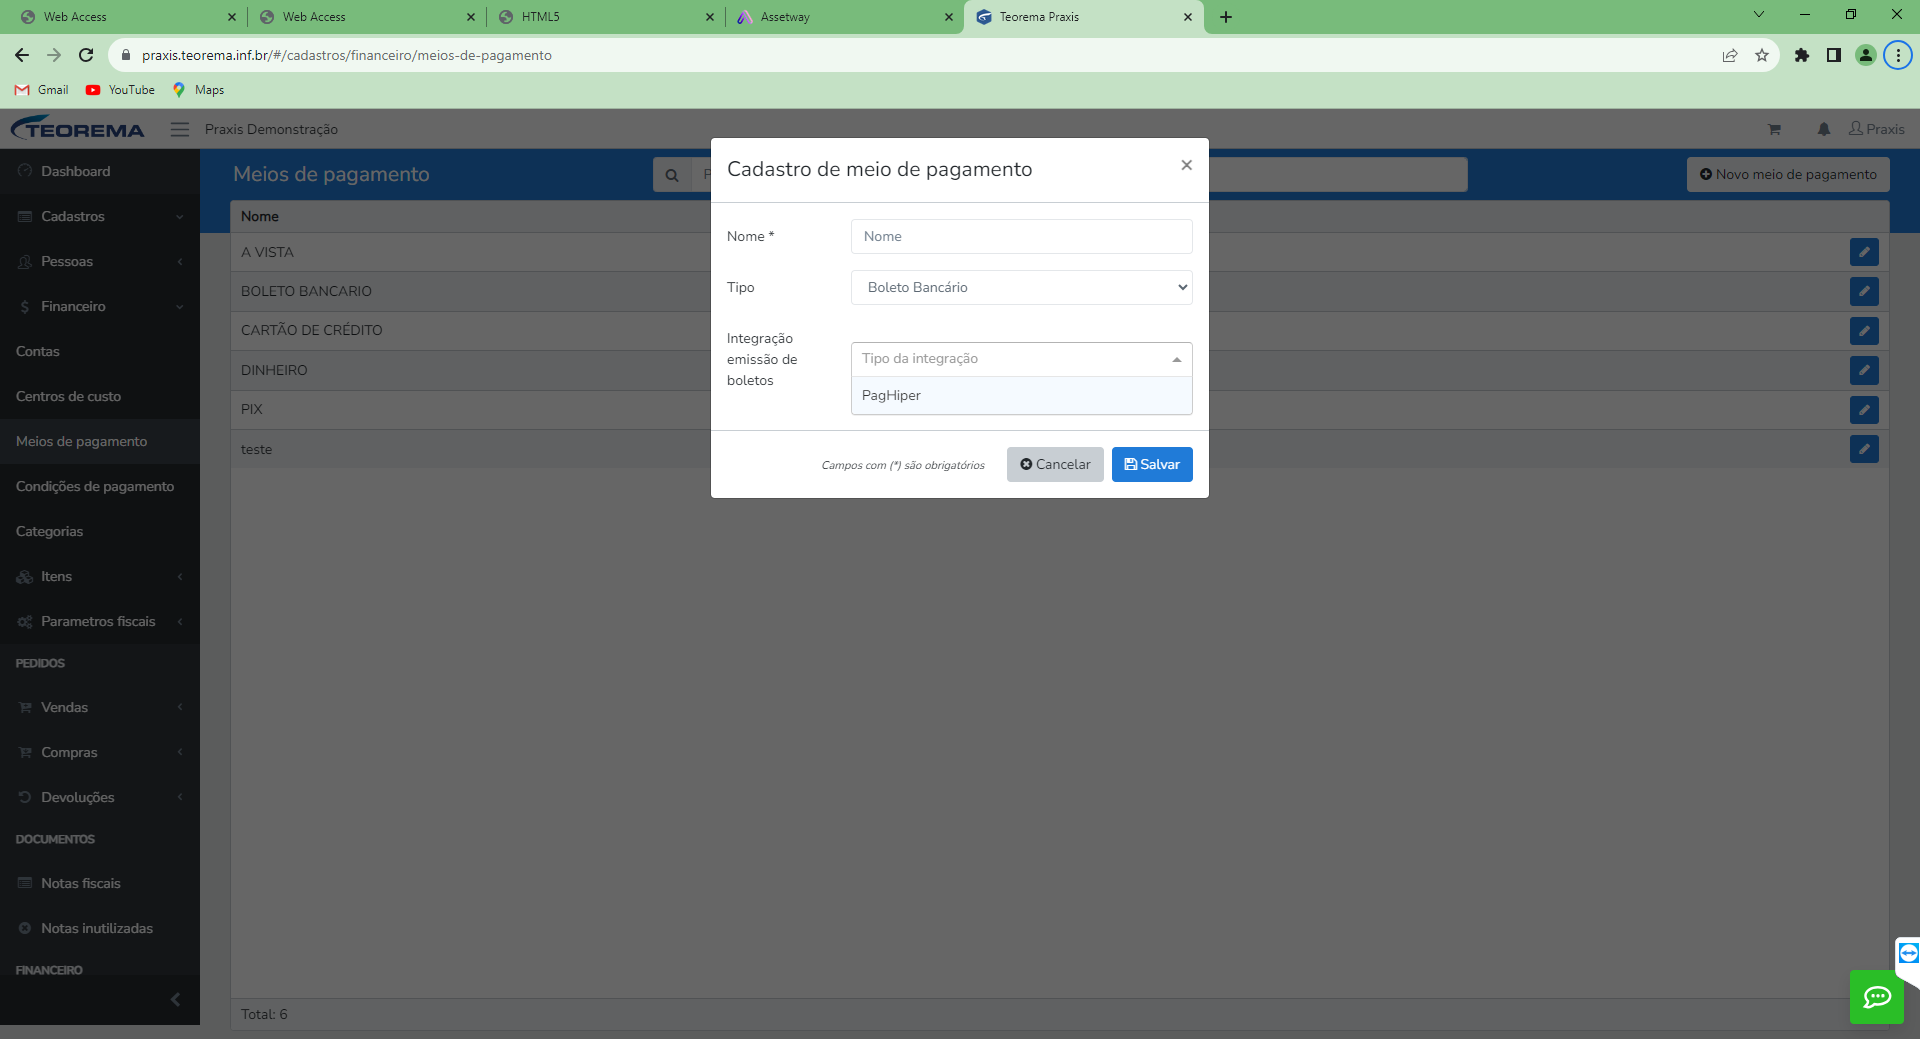
Task: Expand the Pessoas sidebar section
Action: 100,261
